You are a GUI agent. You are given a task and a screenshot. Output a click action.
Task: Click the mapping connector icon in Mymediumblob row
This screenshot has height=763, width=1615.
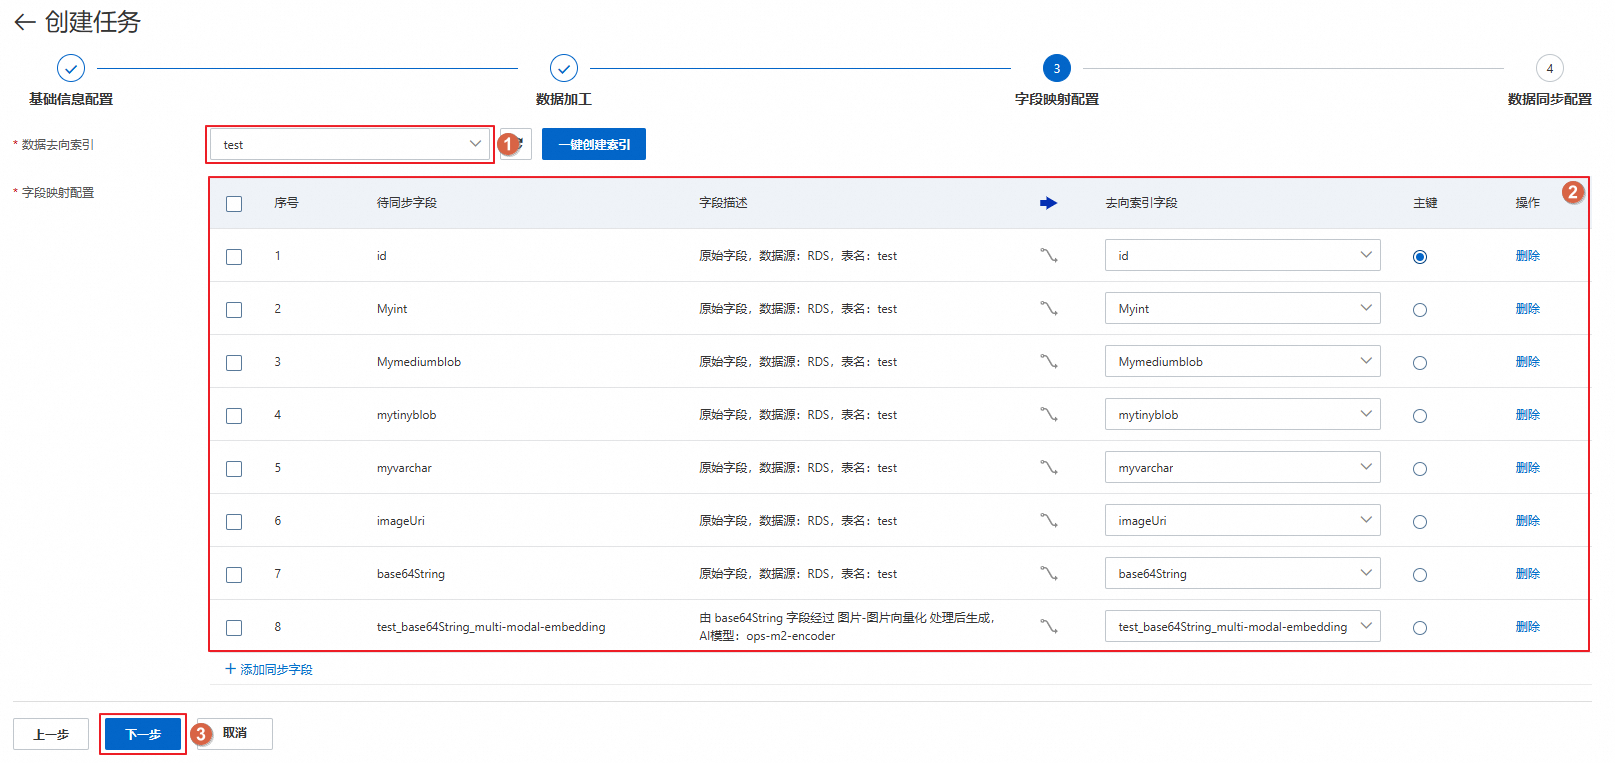[1048, 361]
